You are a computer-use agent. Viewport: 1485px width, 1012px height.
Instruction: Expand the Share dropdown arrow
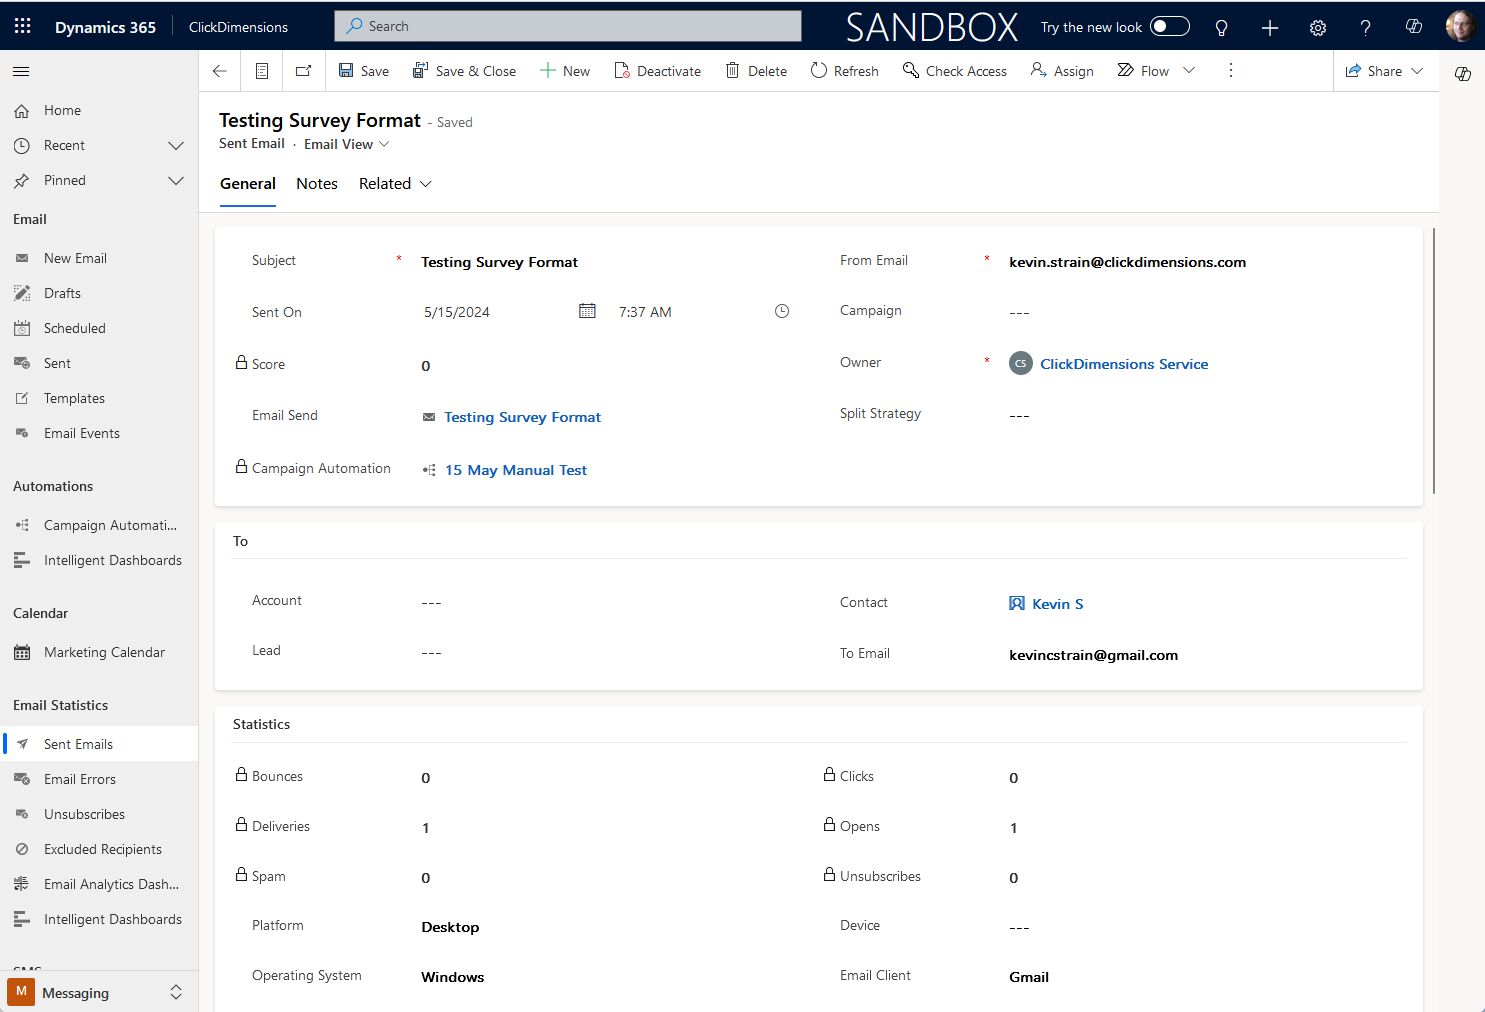[1417, 71]
